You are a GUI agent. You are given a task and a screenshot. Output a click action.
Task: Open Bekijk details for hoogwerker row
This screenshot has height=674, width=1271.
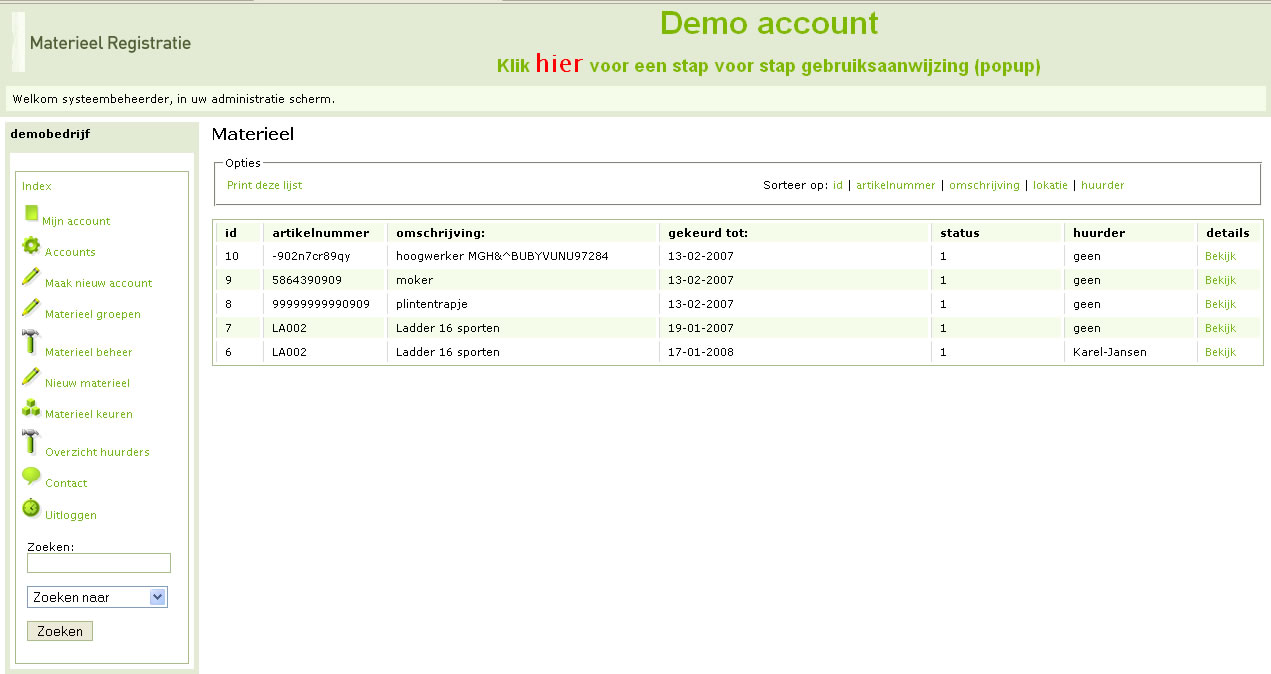point(1220,256)
